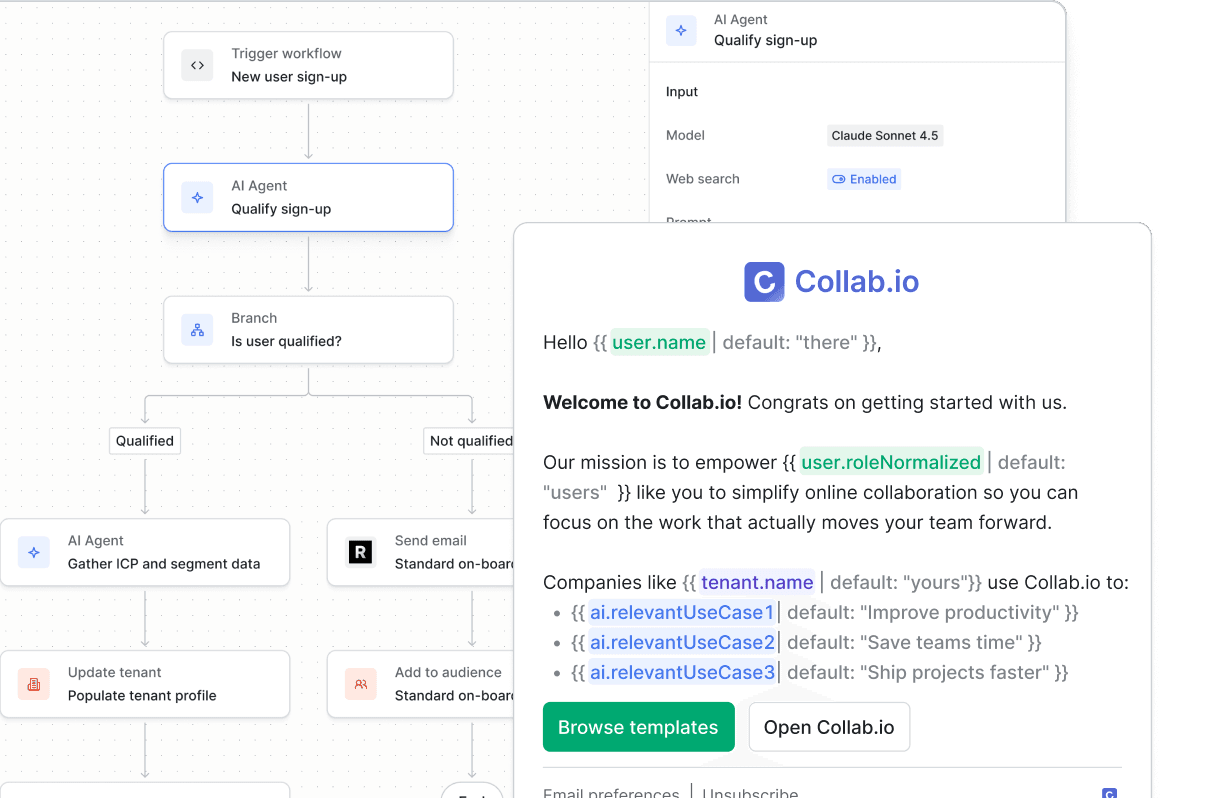This screenshot has width=1216, height=798.
Task: Click the ai.relevantUseCase1 variable tag
Action: click(x=682, y=612)
